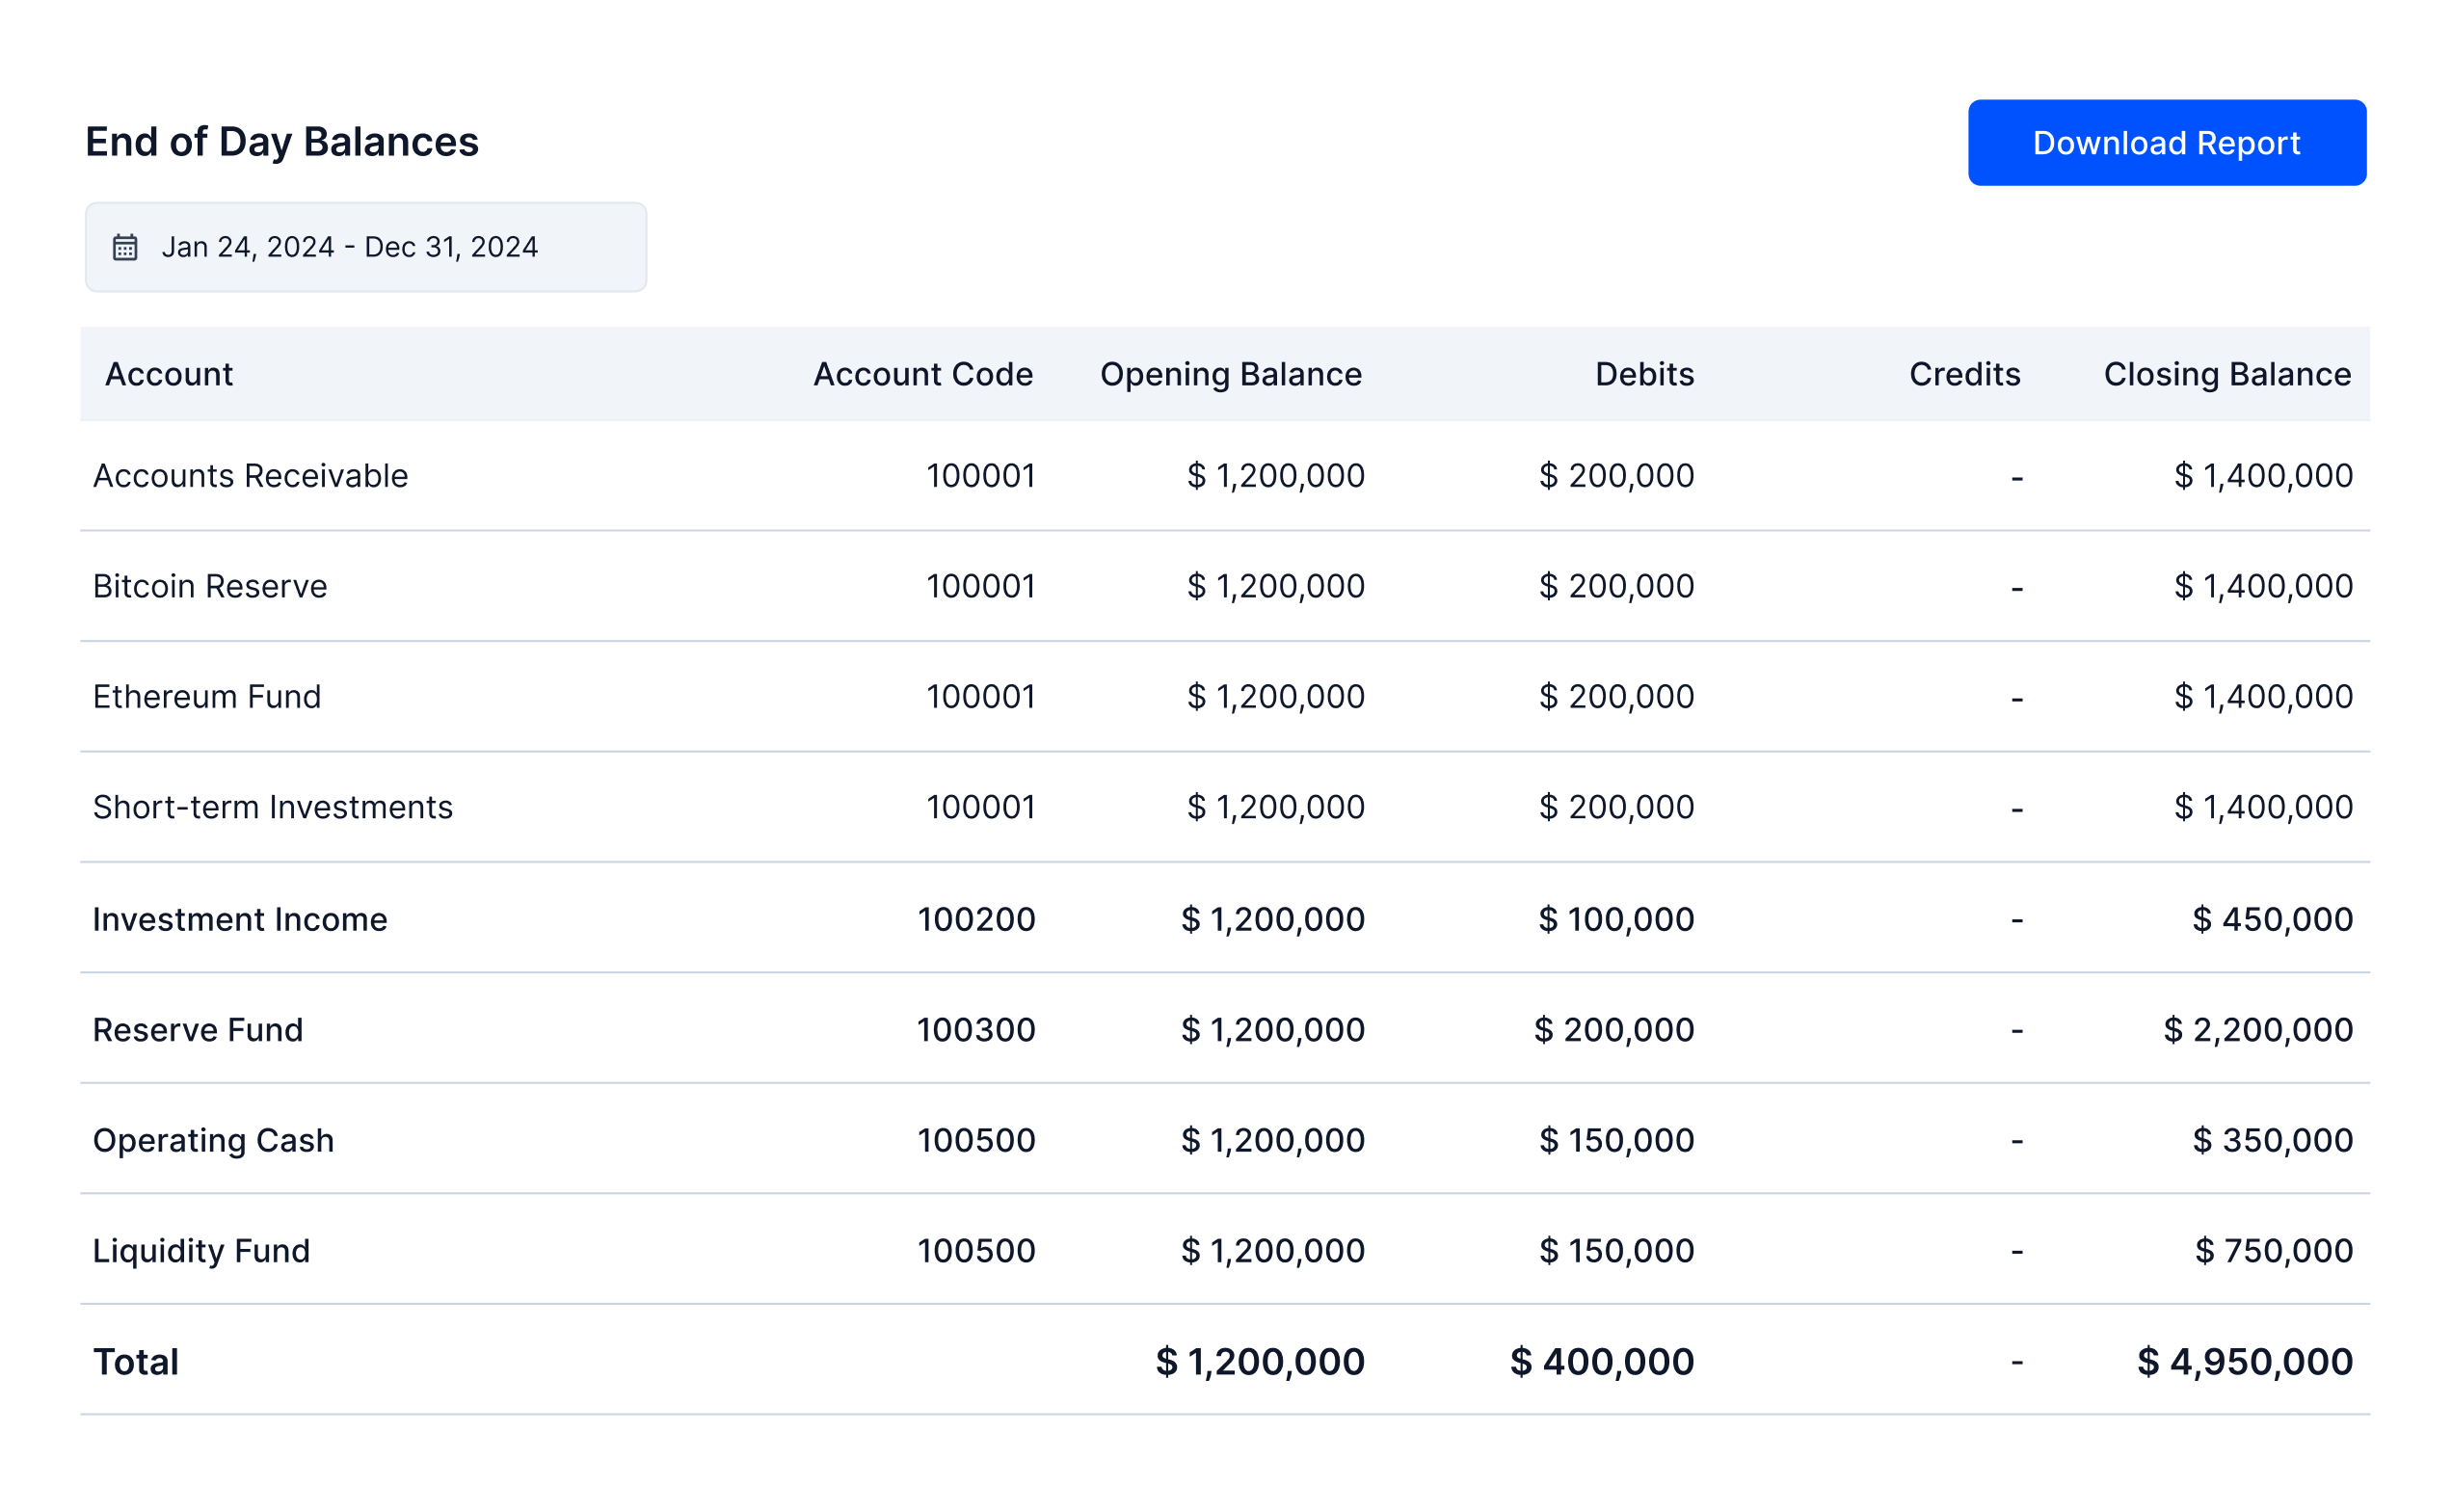Select the Ethereum Fund account
Image resolution: width=2452 pixels, height=1512 pixels.
207,697
